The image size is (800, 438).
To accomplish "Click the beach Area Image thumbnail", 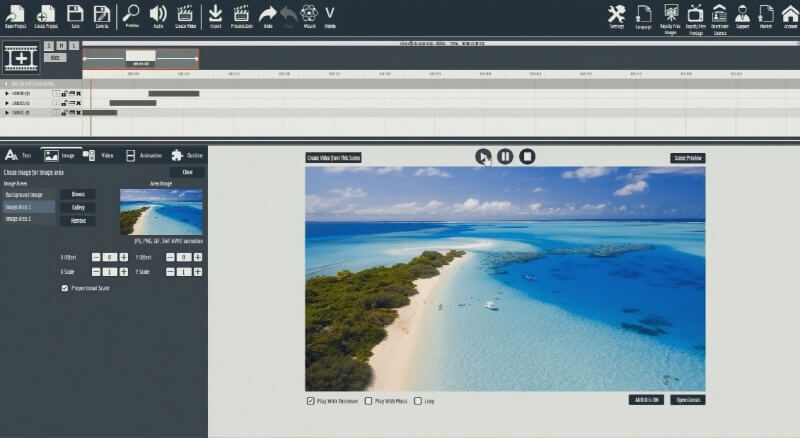I will (x=161, y=212).
